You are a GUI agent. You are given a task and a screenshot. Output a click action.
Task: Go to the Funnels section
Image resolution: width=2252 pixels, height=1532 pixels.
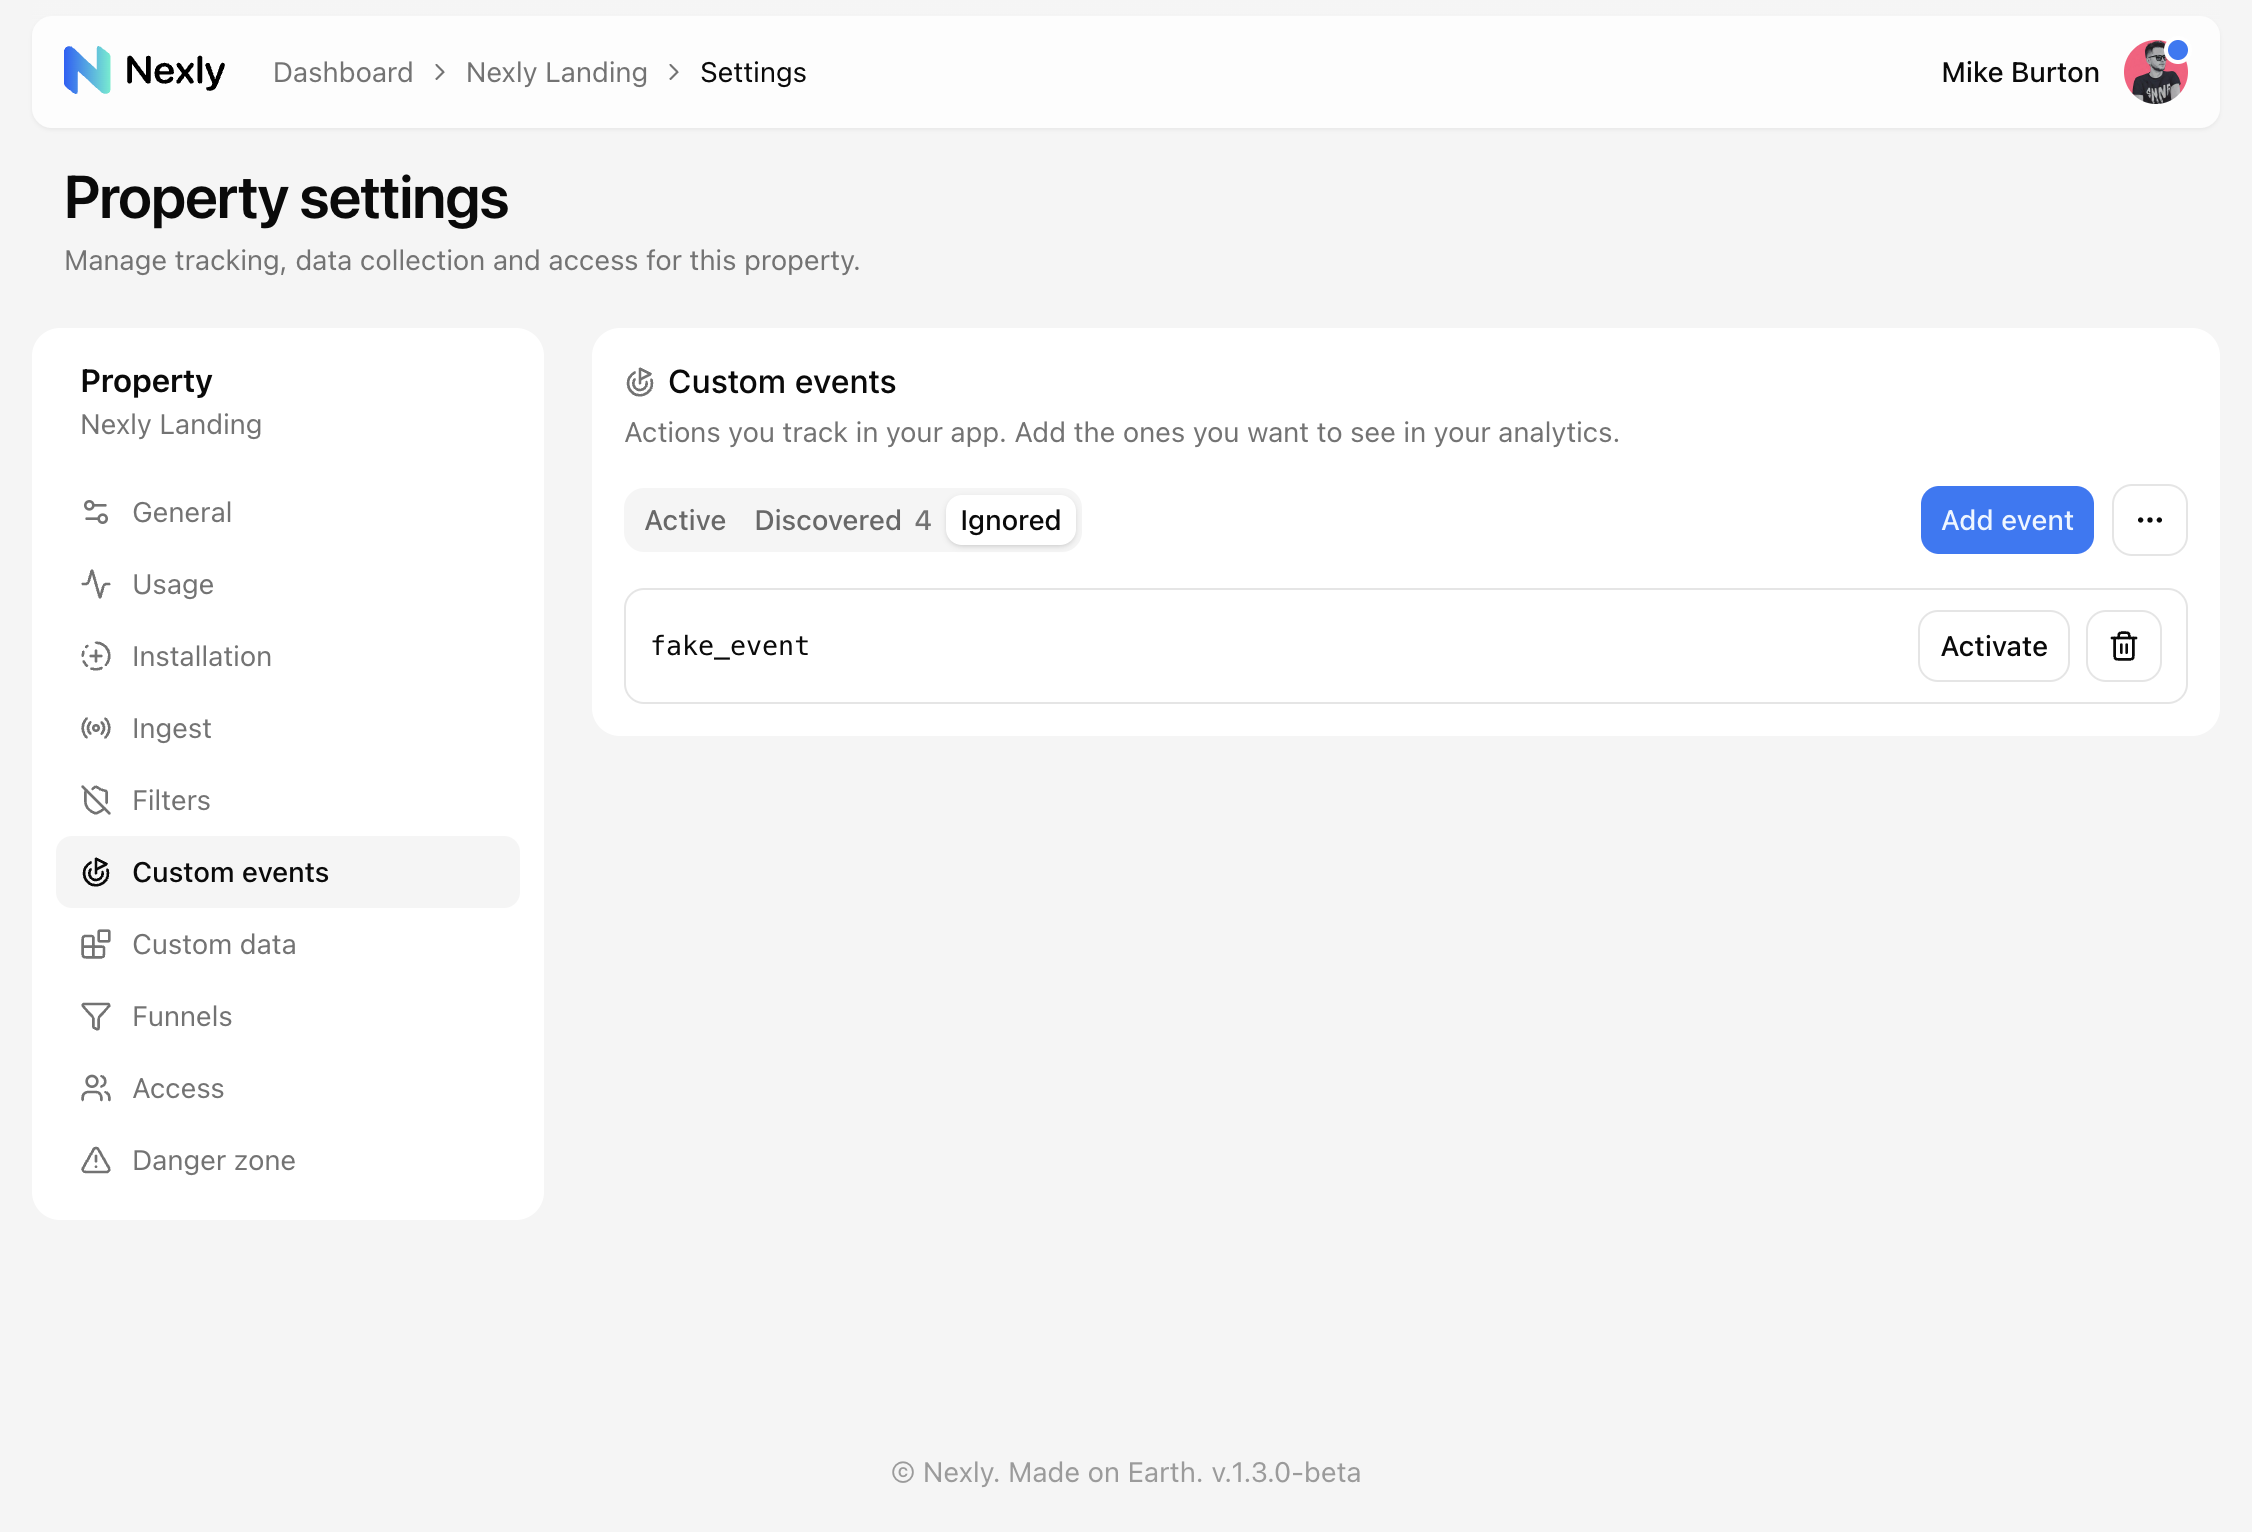click(x=288, y=1016)
